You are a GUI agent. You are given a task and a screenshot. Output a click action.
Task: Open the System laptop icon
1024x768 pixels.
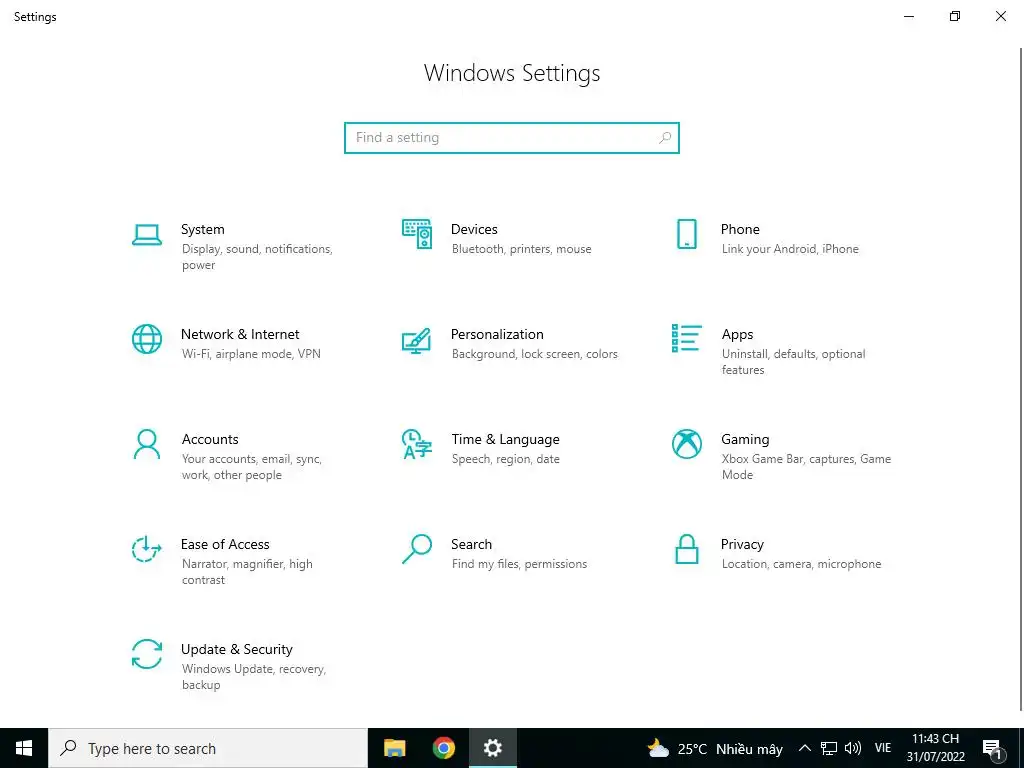pyautogui.click(x=146, y=234)
